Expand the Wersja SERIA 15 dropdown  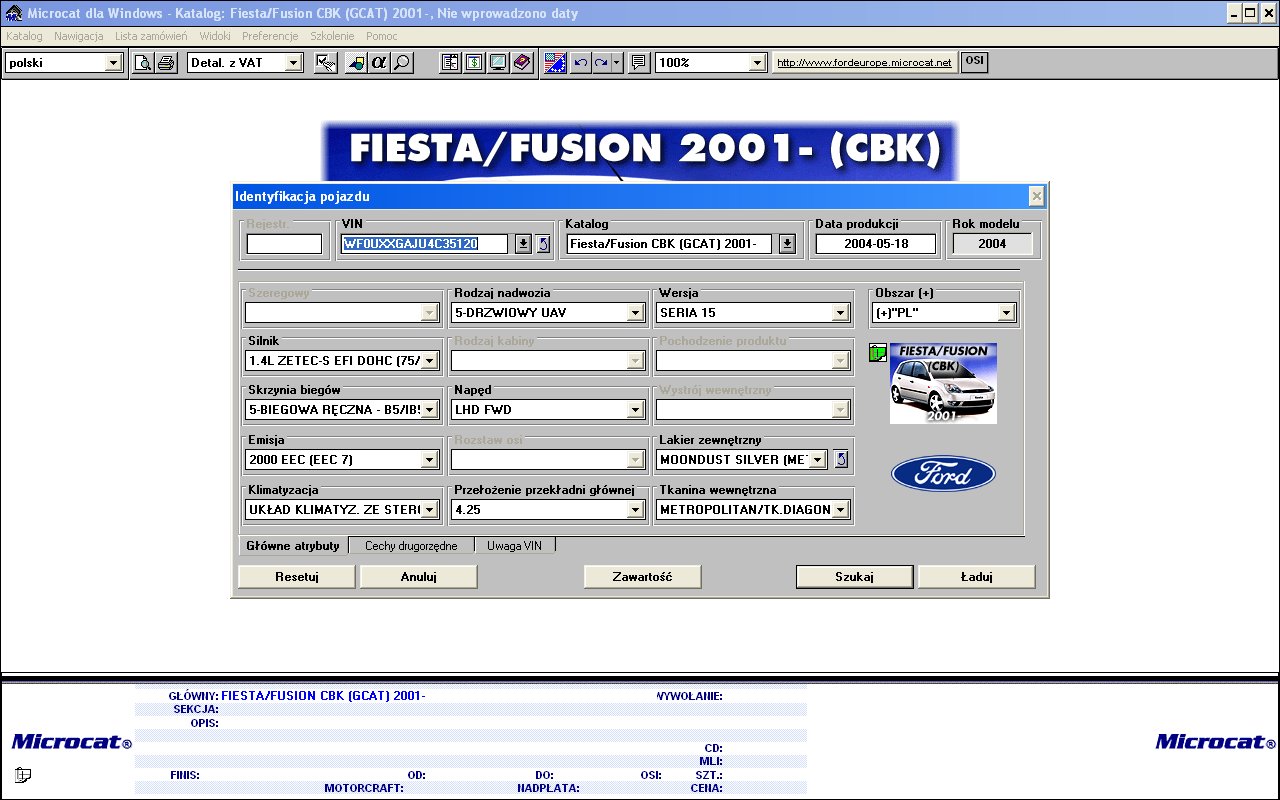840,313
